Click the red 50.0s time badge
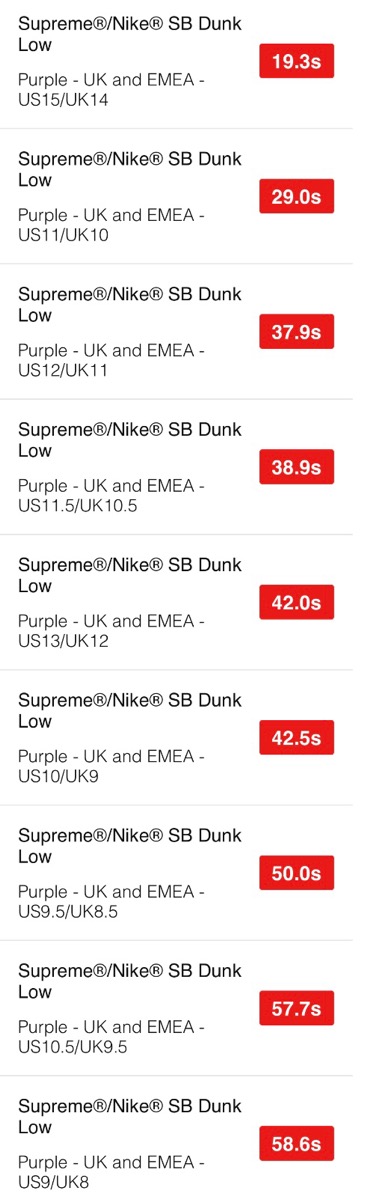 296,873
